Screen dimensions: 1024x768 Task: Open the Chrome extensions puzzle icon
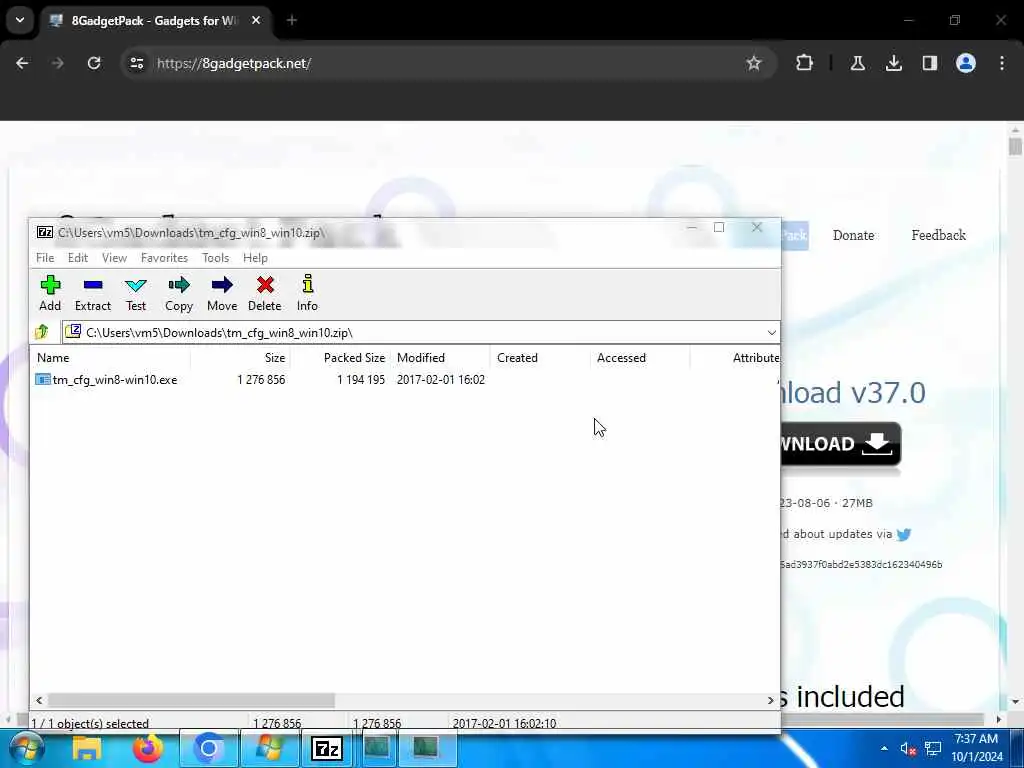(805, 63)
